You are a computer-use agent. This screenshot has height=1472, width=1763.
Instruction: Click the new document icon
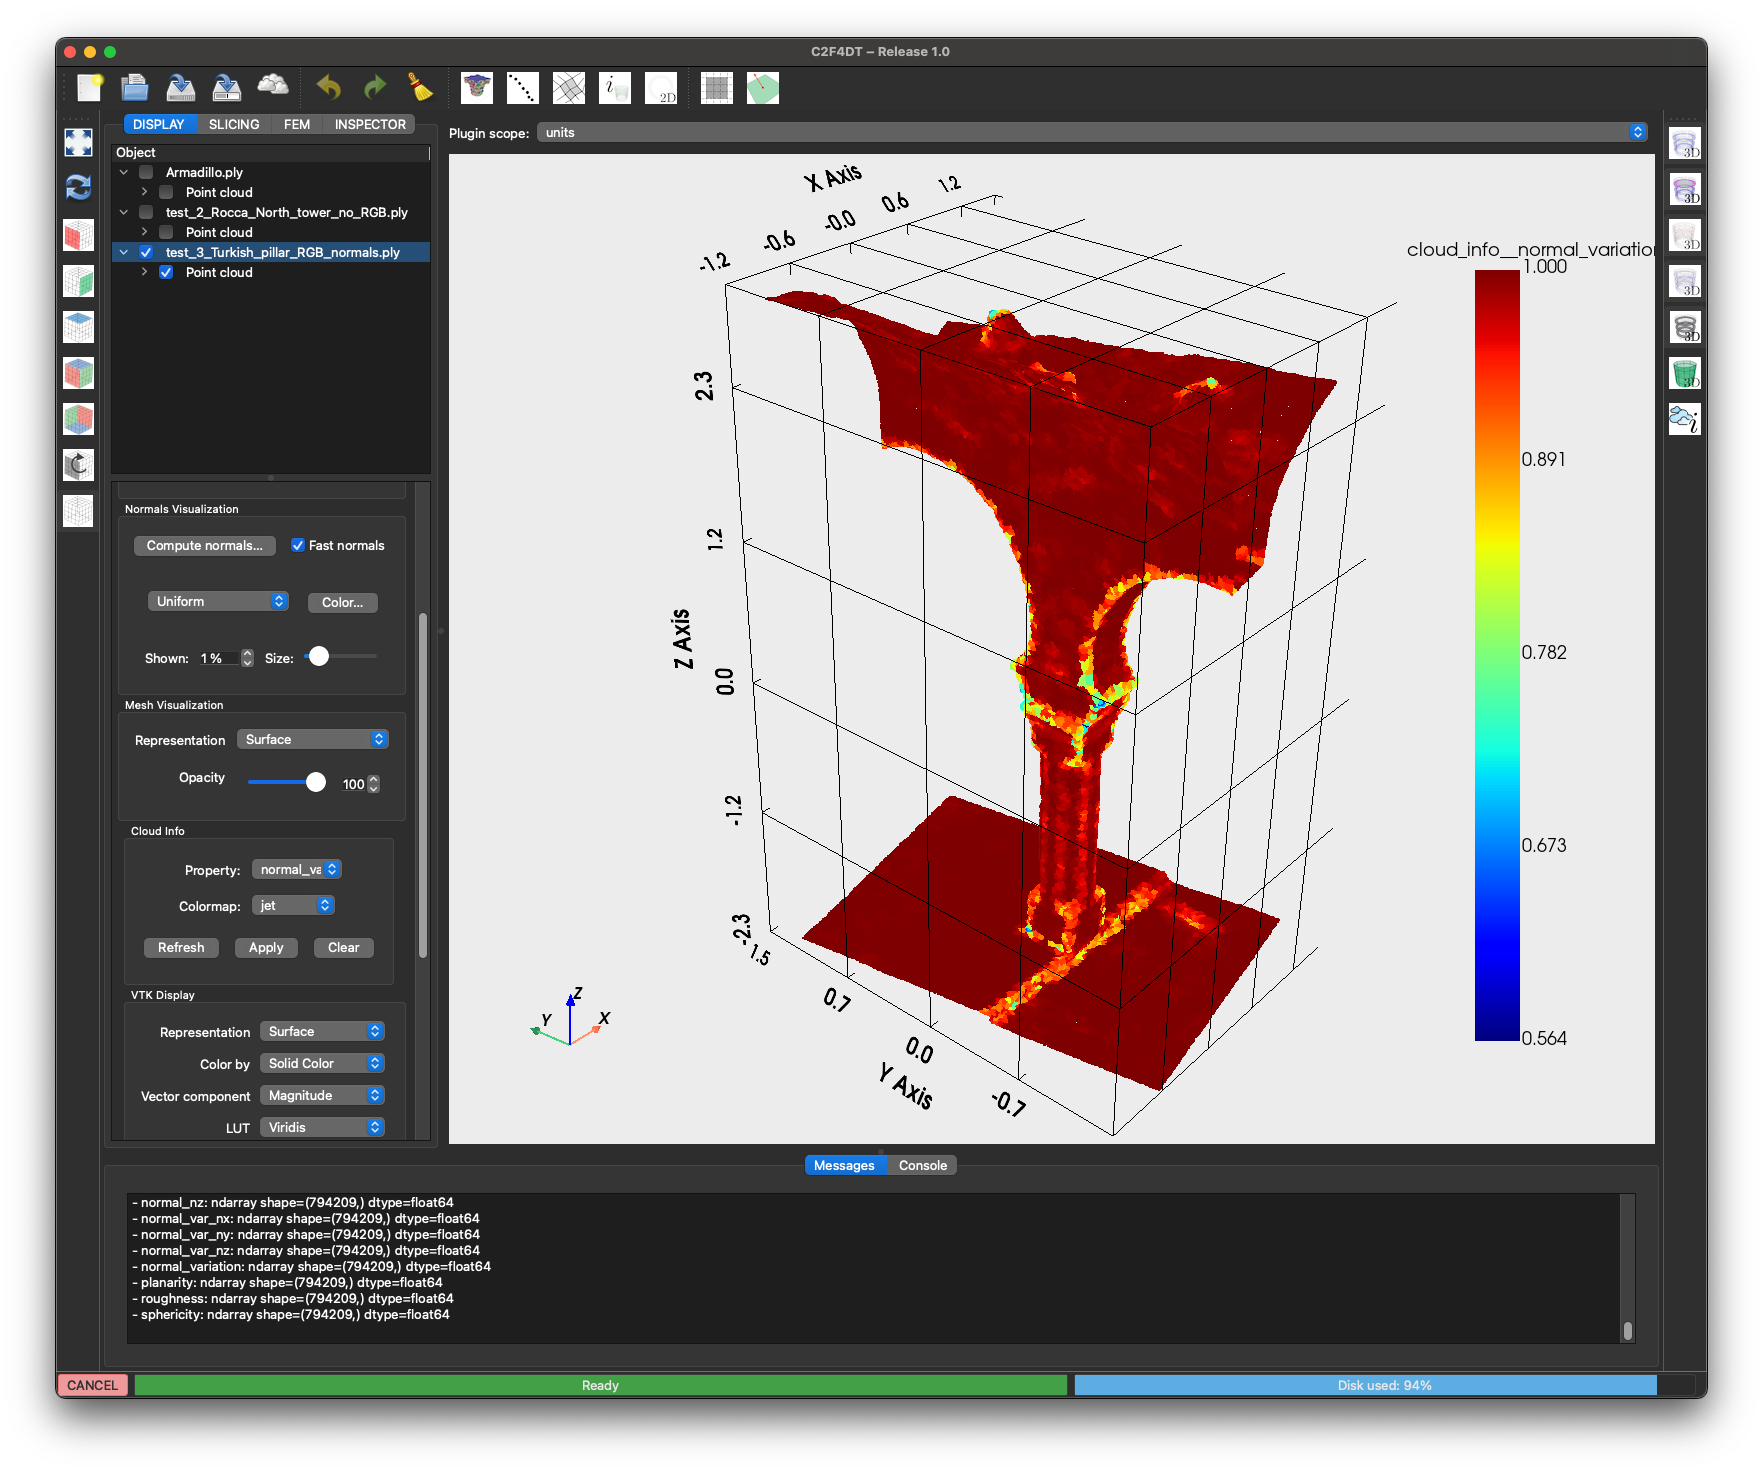pyautogui.click(x=90, y=88)
